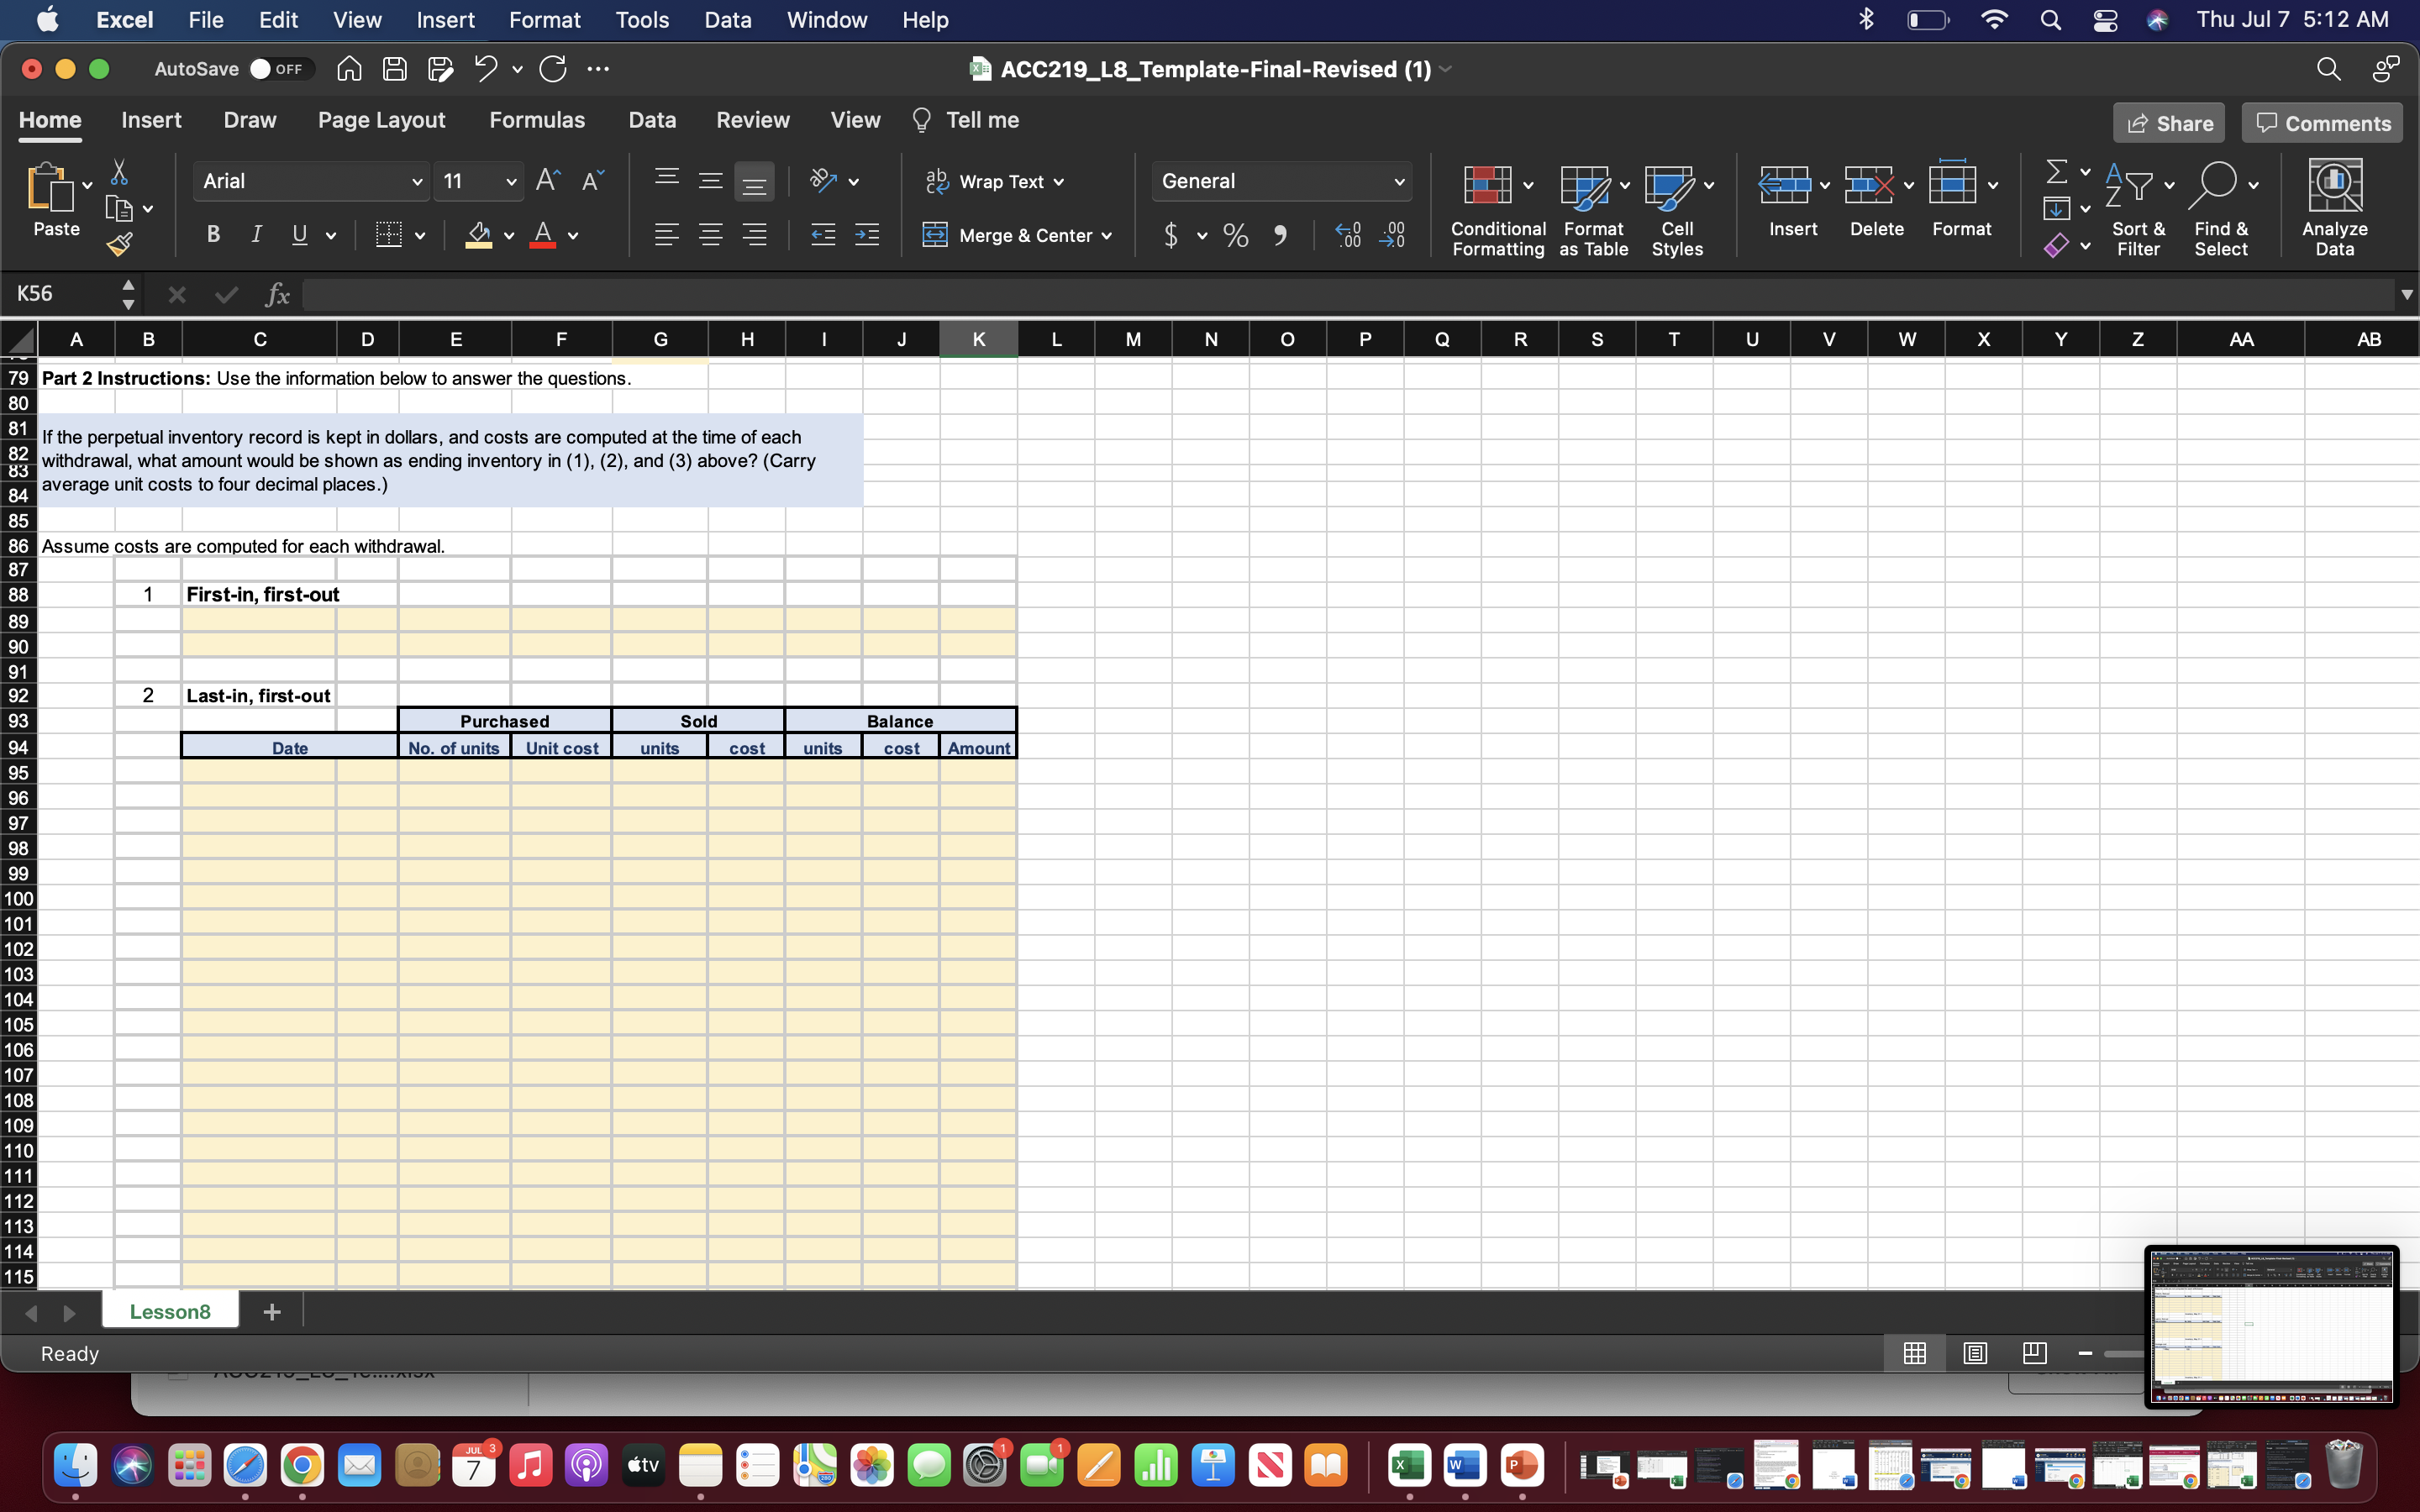Add a new worksheet with plus button
Viewport: 2420px width, 1512px height.
pyautogui.click(x=271, y=1311)
